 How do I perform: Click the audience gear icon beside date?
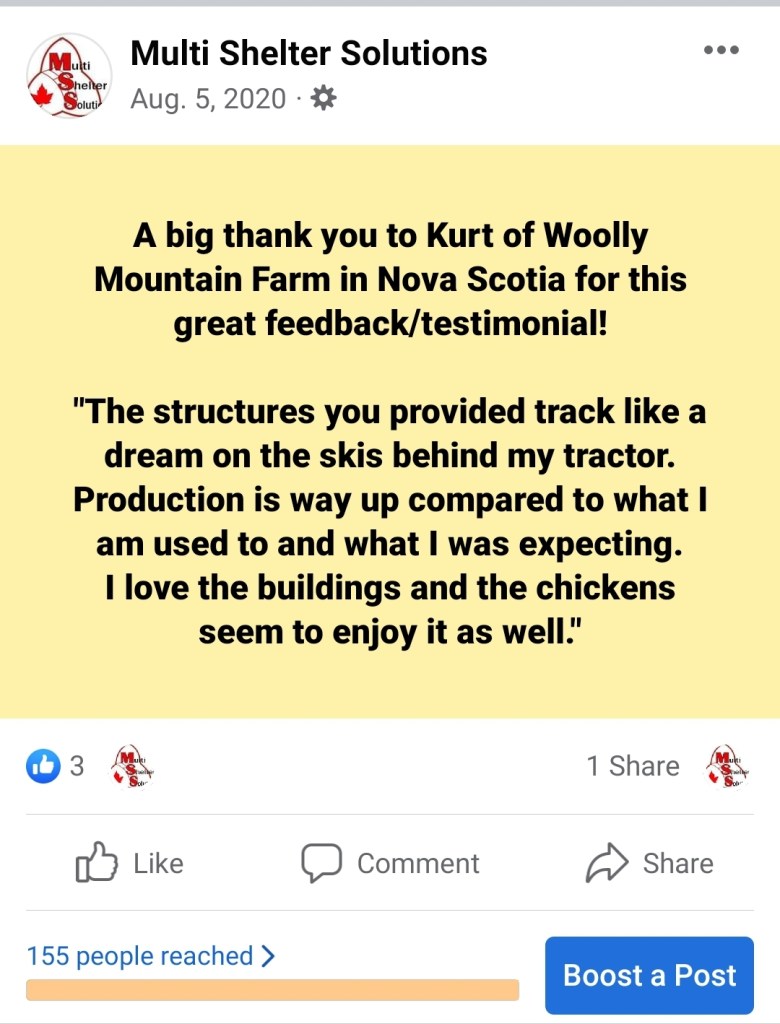pyautogui.click(x=324, y=98)
